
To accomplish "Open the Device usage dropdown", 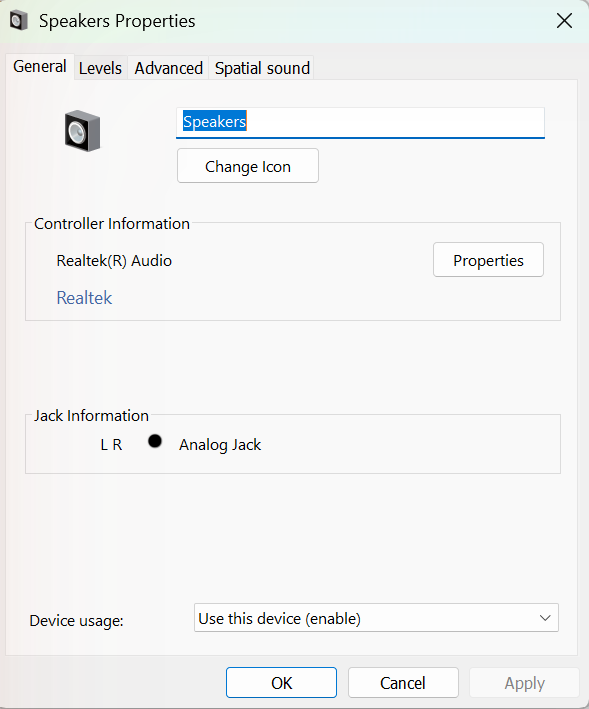I will click(376, 618).
